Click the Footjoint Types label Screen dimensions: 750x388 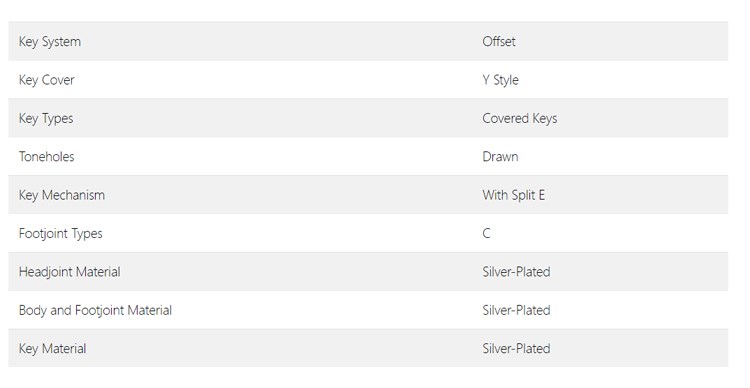61,233
